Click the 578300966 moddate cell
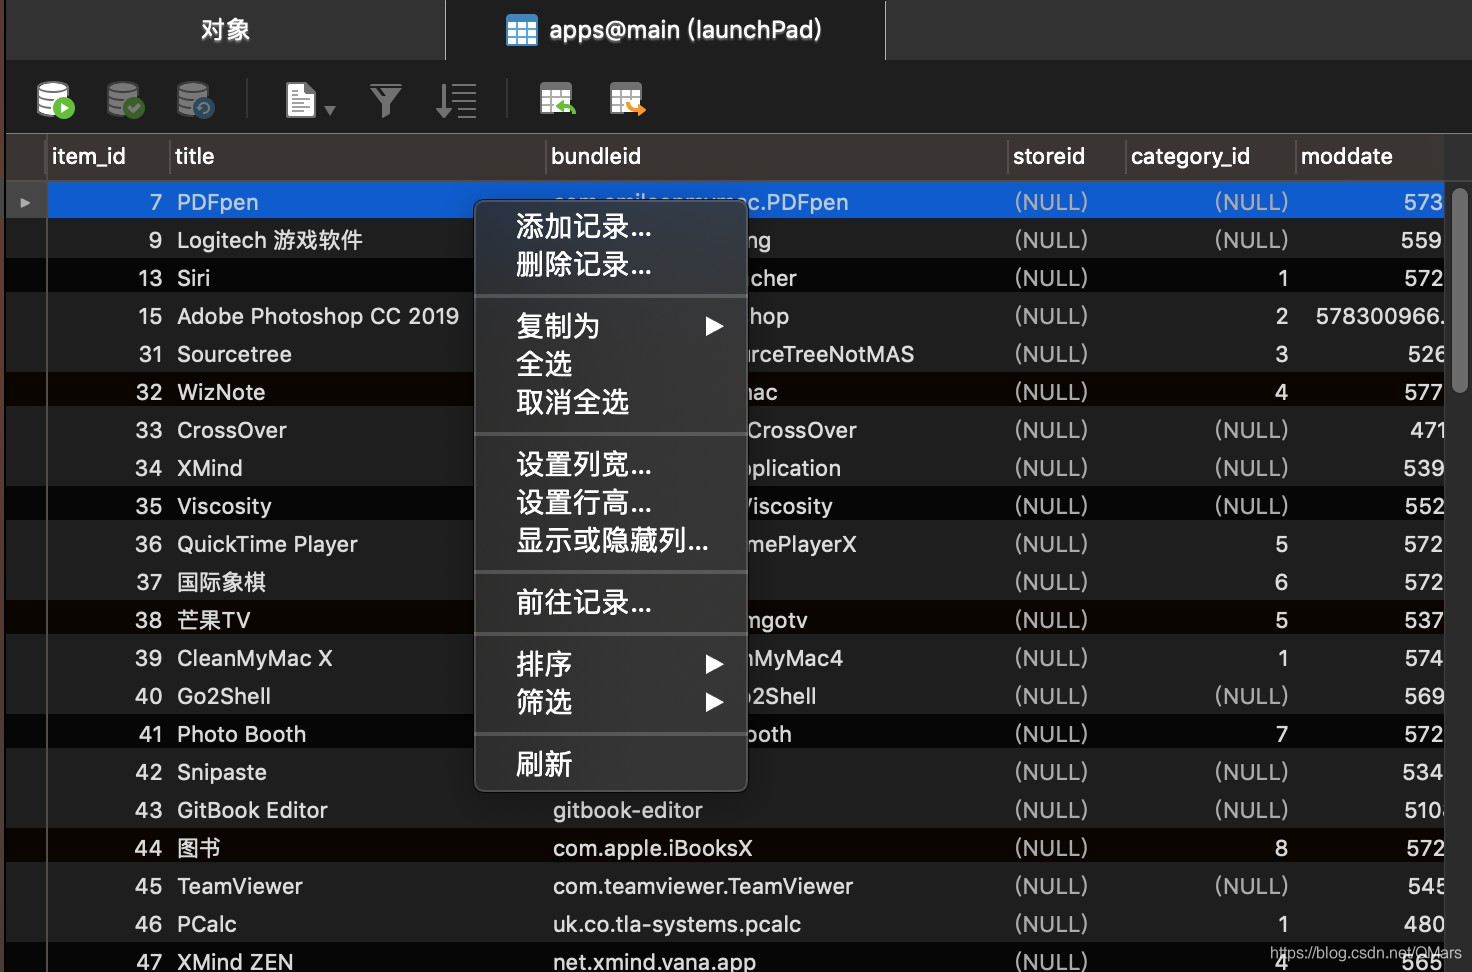This screenshot has width=1472, height=972. 1379,316
